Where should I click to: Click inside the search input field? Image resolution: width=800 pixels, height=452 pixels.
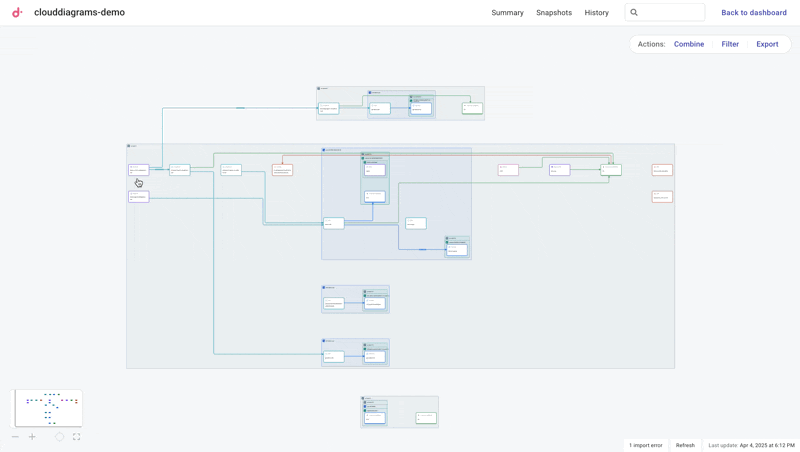(x=671, y=13)
